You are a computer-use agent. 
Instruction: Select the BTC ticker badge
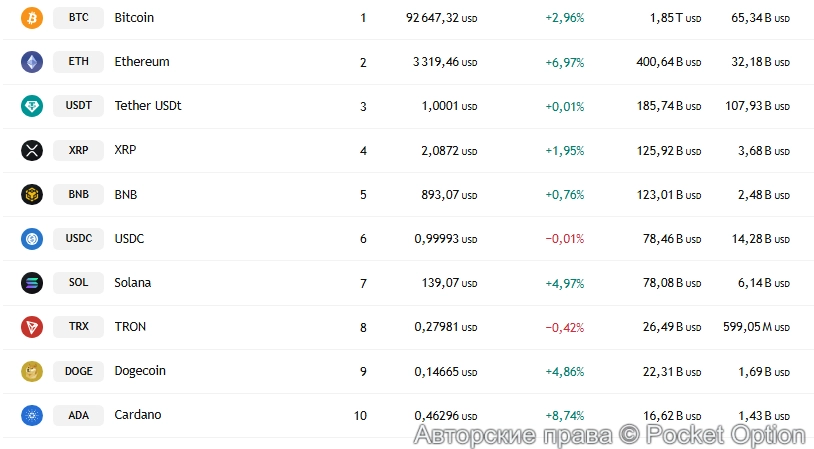(78, 18)
